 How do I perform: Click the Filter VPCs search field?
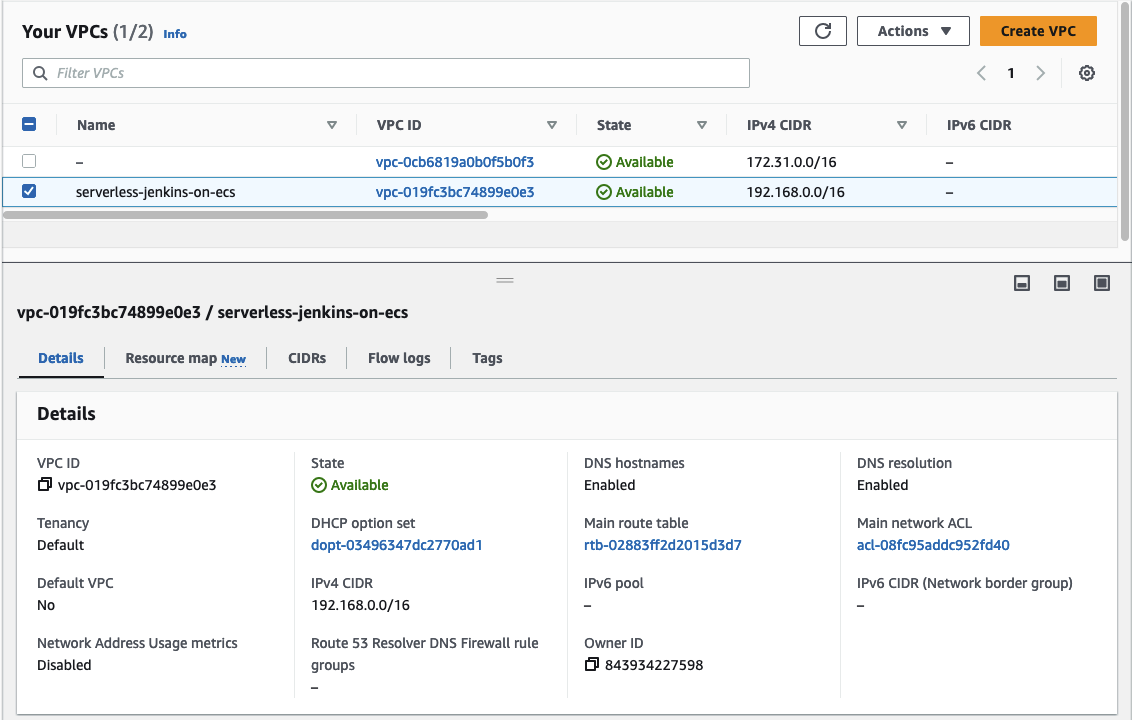(386, 73)
